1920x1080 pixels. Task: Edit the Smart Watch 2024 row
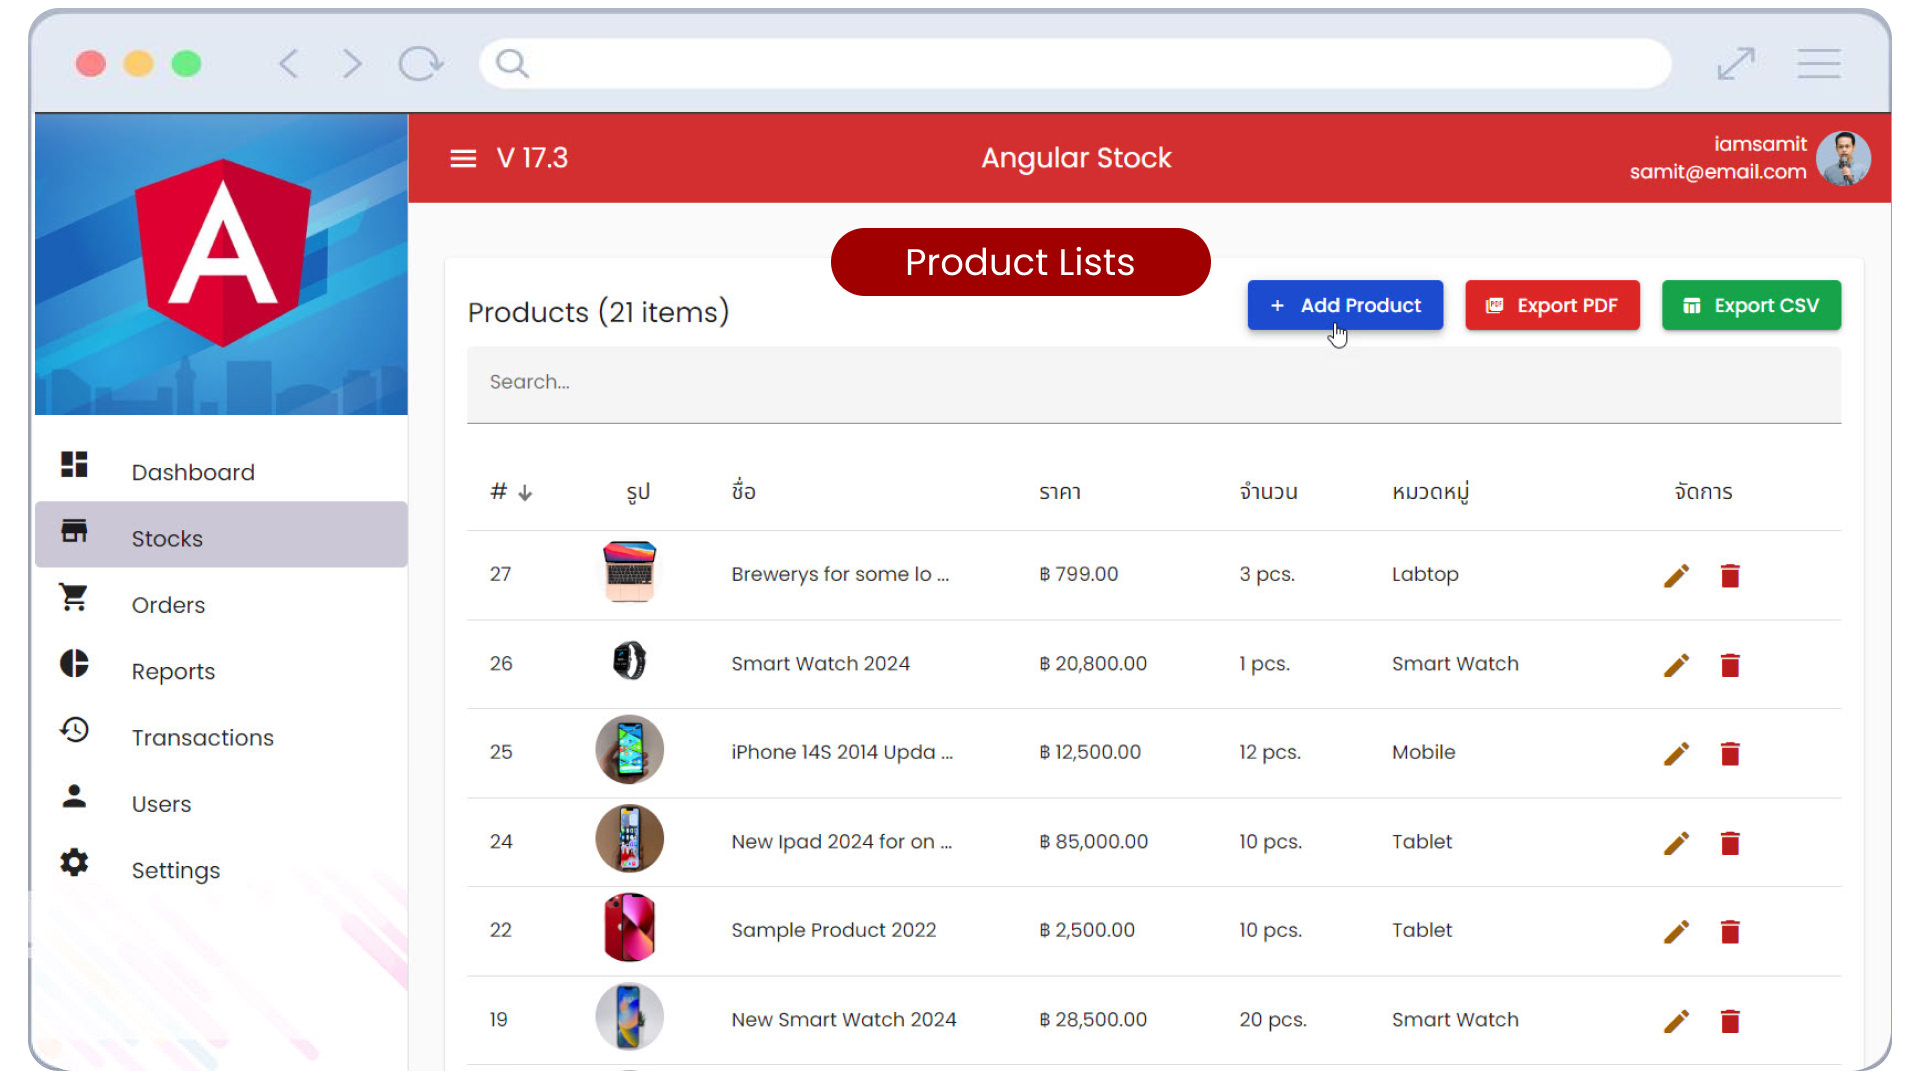pyautogui.click(x=1677, y=665)
